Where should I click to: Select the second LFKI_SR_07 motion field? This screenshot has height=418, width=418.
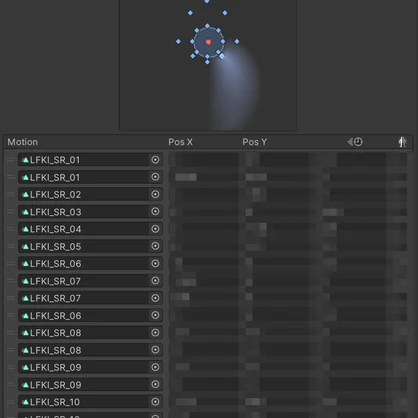[x=90, y=298]
